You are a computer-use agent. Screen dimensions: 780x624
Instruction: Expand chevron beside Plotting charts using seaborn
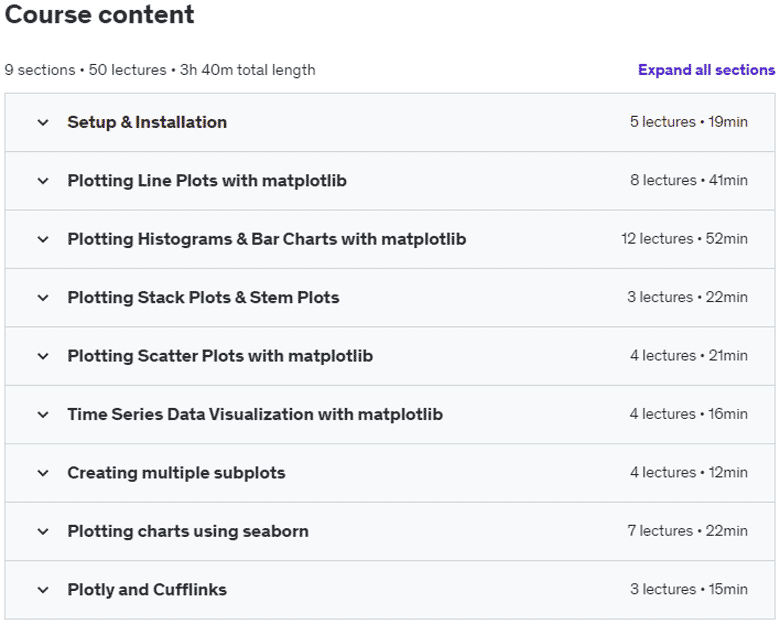tap(43, 531)
